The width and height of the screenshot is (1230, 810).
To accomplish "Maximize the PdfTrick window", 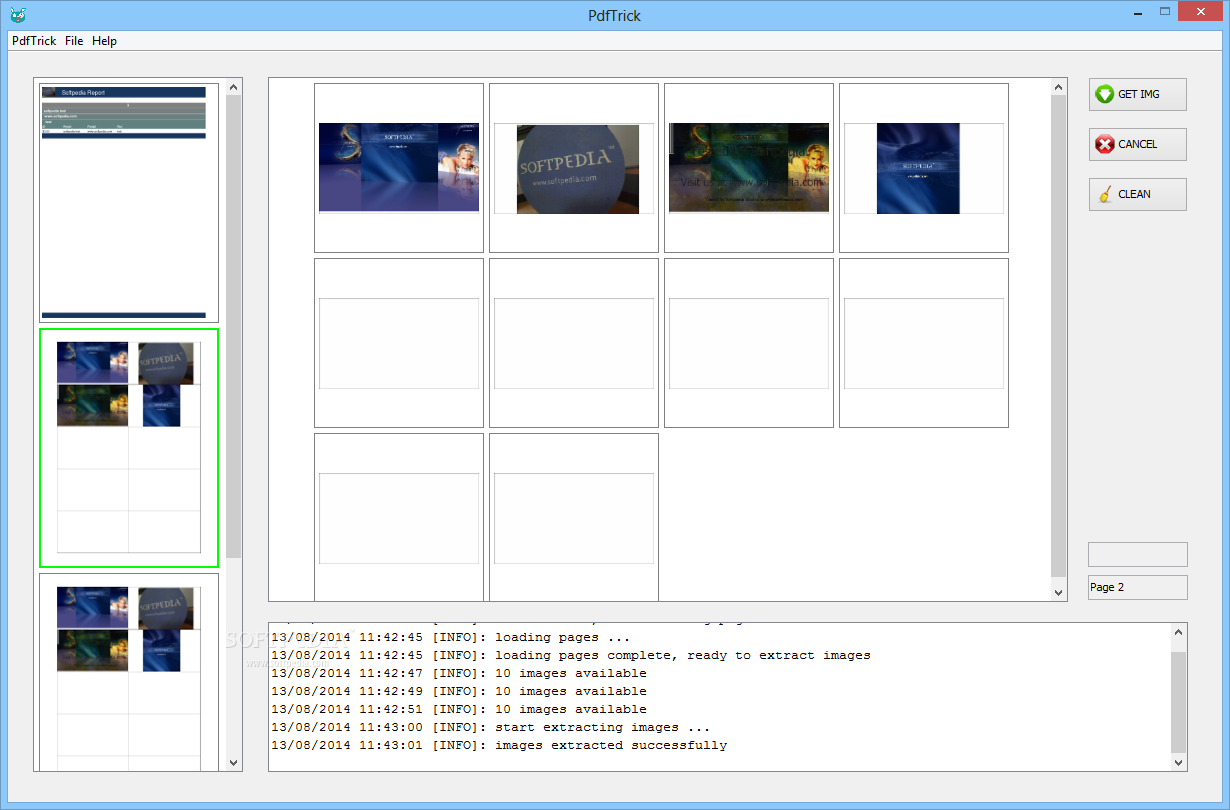I will click(x=1165, y=12).
